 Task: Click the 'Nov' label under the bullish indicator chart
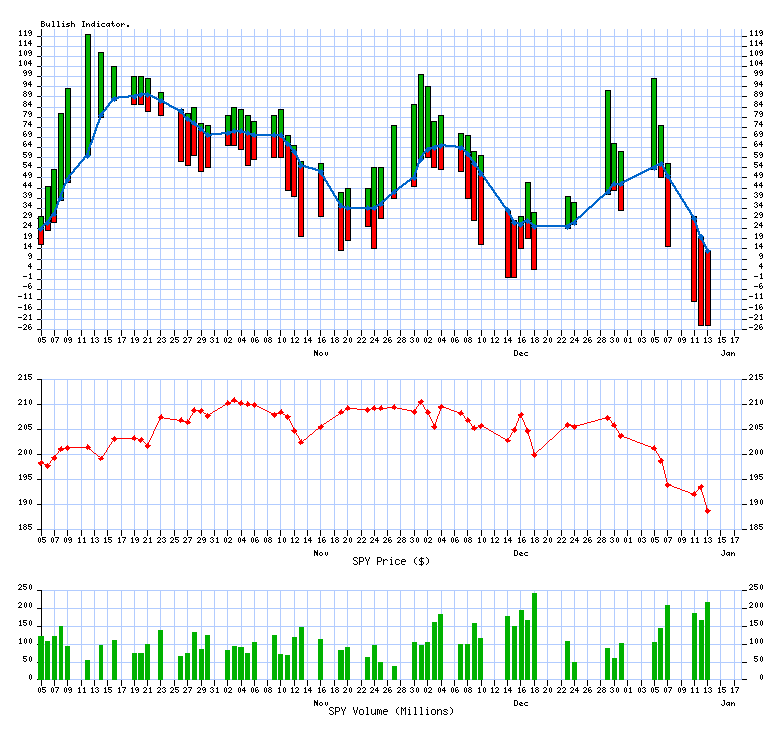click(321, 353)
